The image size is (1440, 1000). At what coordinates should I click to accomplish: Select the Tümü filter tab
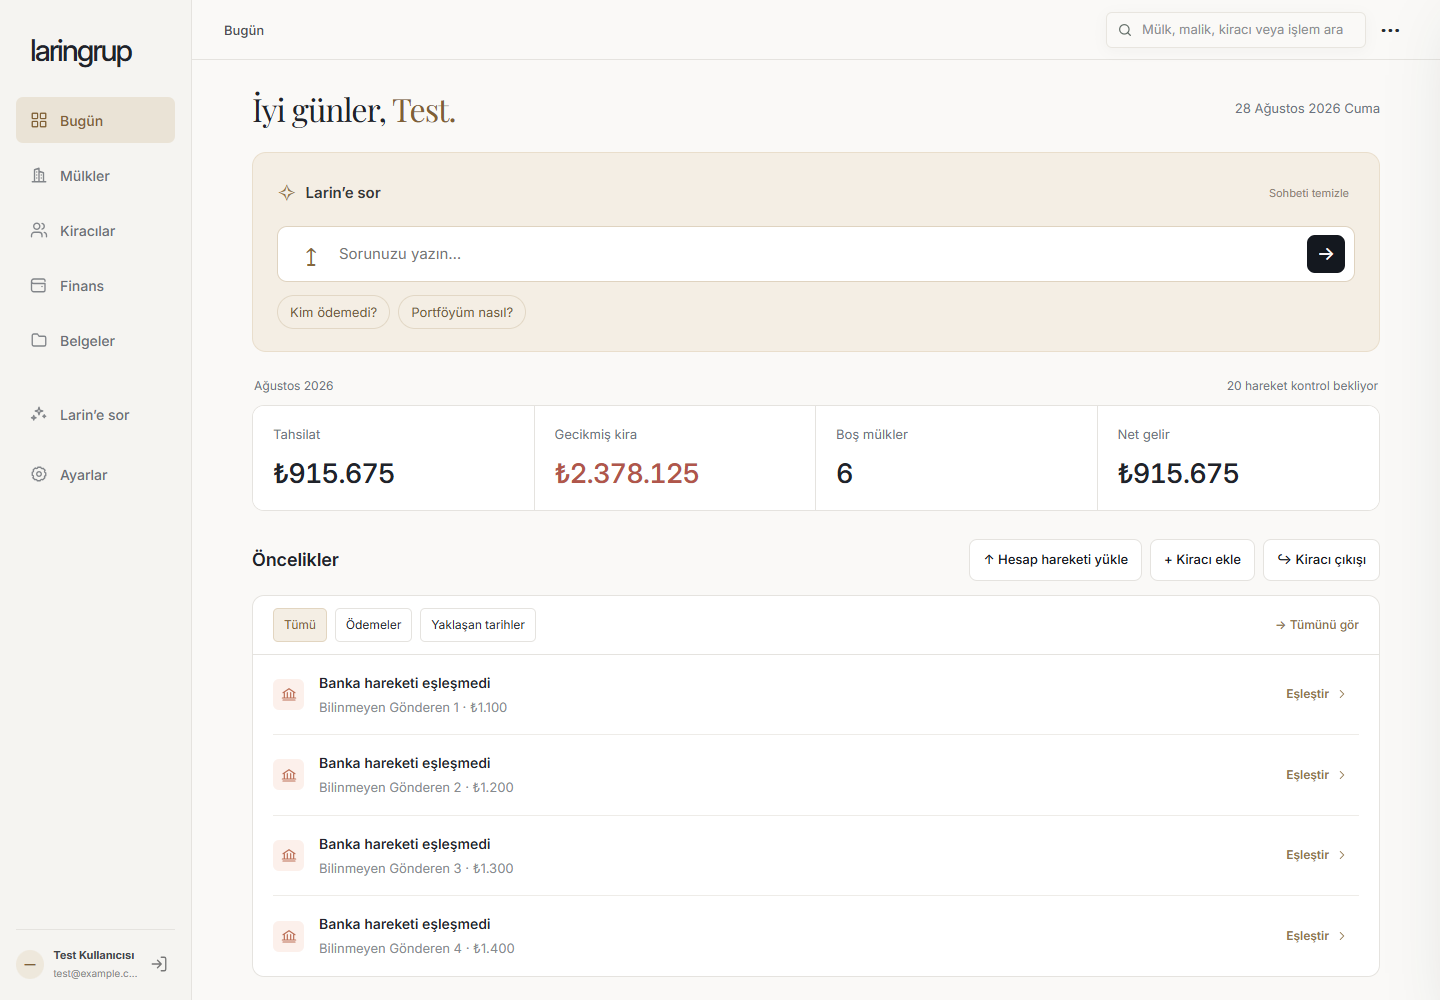tap(300, 625)
